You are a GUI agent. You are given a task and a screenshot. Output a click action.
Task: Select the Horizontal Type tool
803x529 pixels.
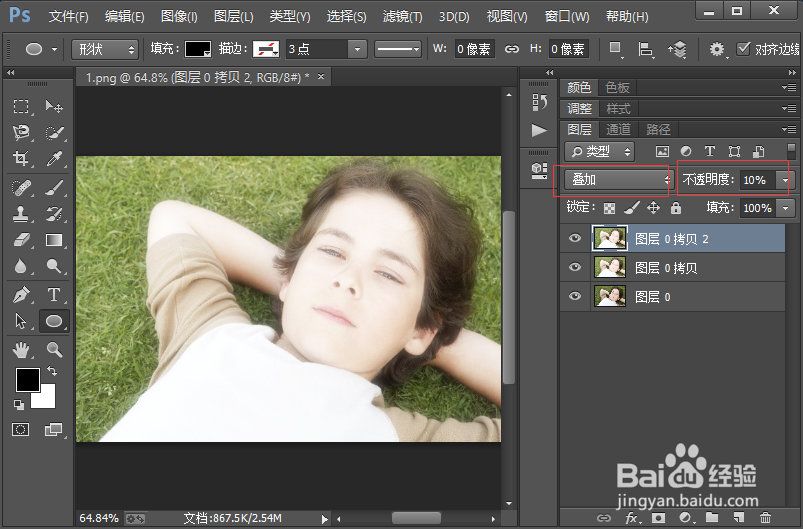pyautogui.click(x=54, y=295)
